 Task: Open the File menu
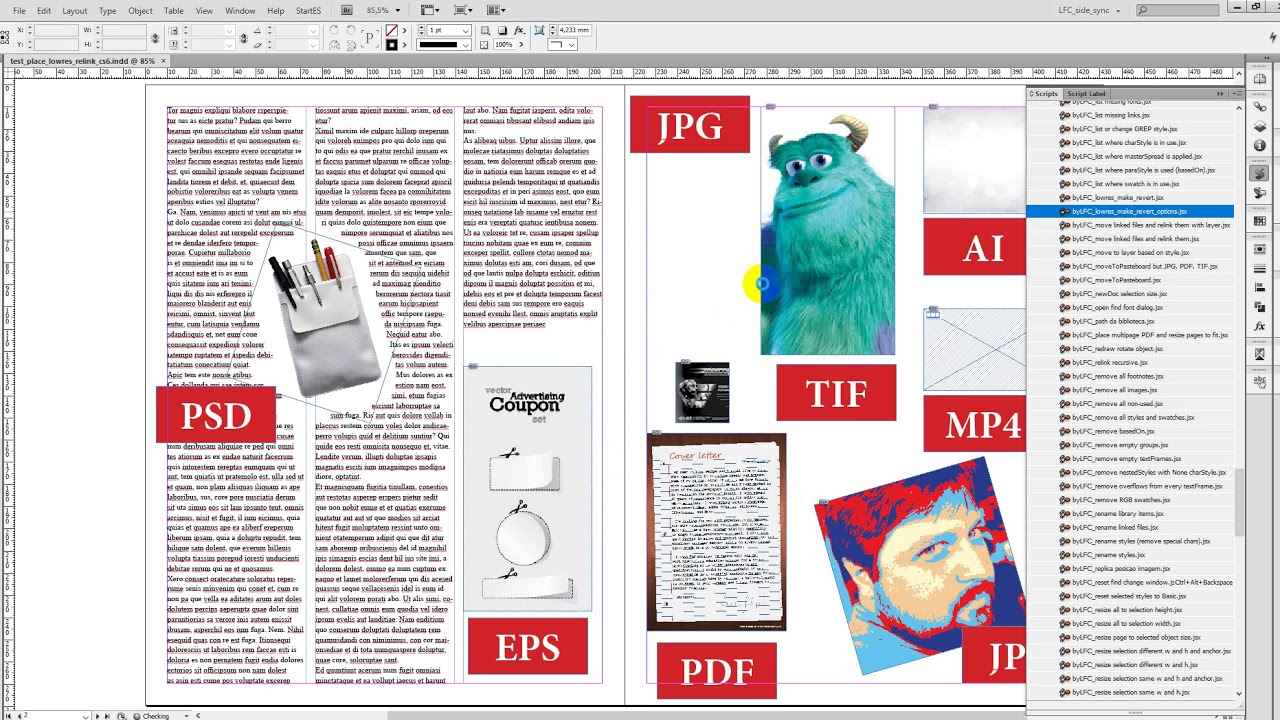click(x=19, y=11)
